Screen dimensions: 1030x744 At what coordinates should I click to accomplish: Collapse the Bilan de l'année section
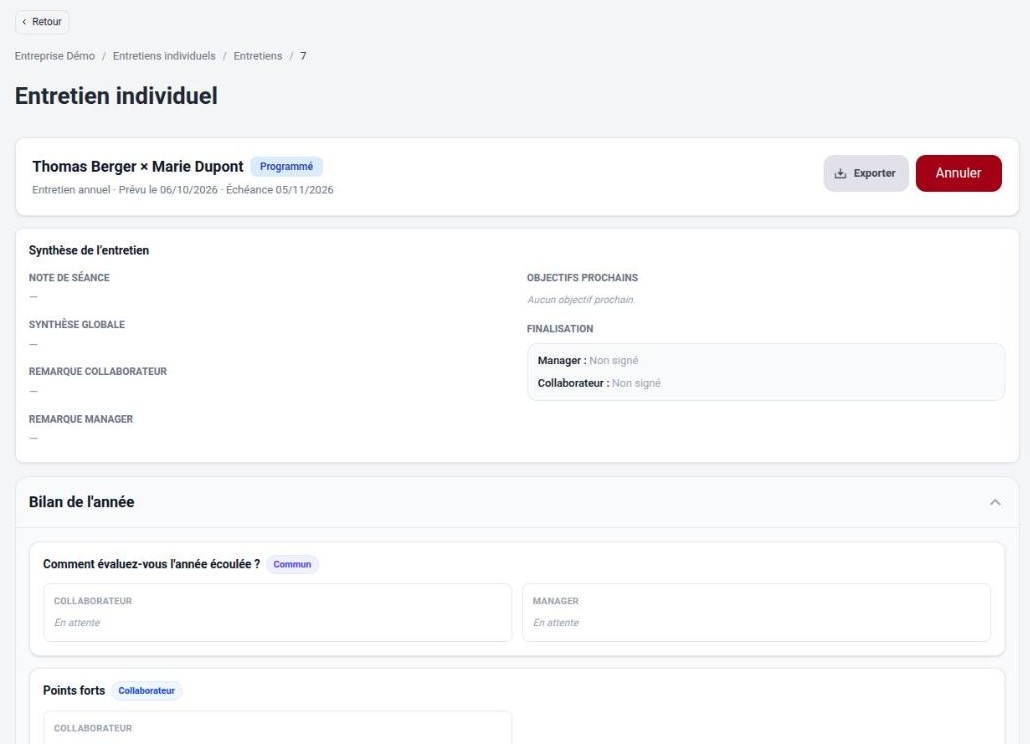coord(995,502)
